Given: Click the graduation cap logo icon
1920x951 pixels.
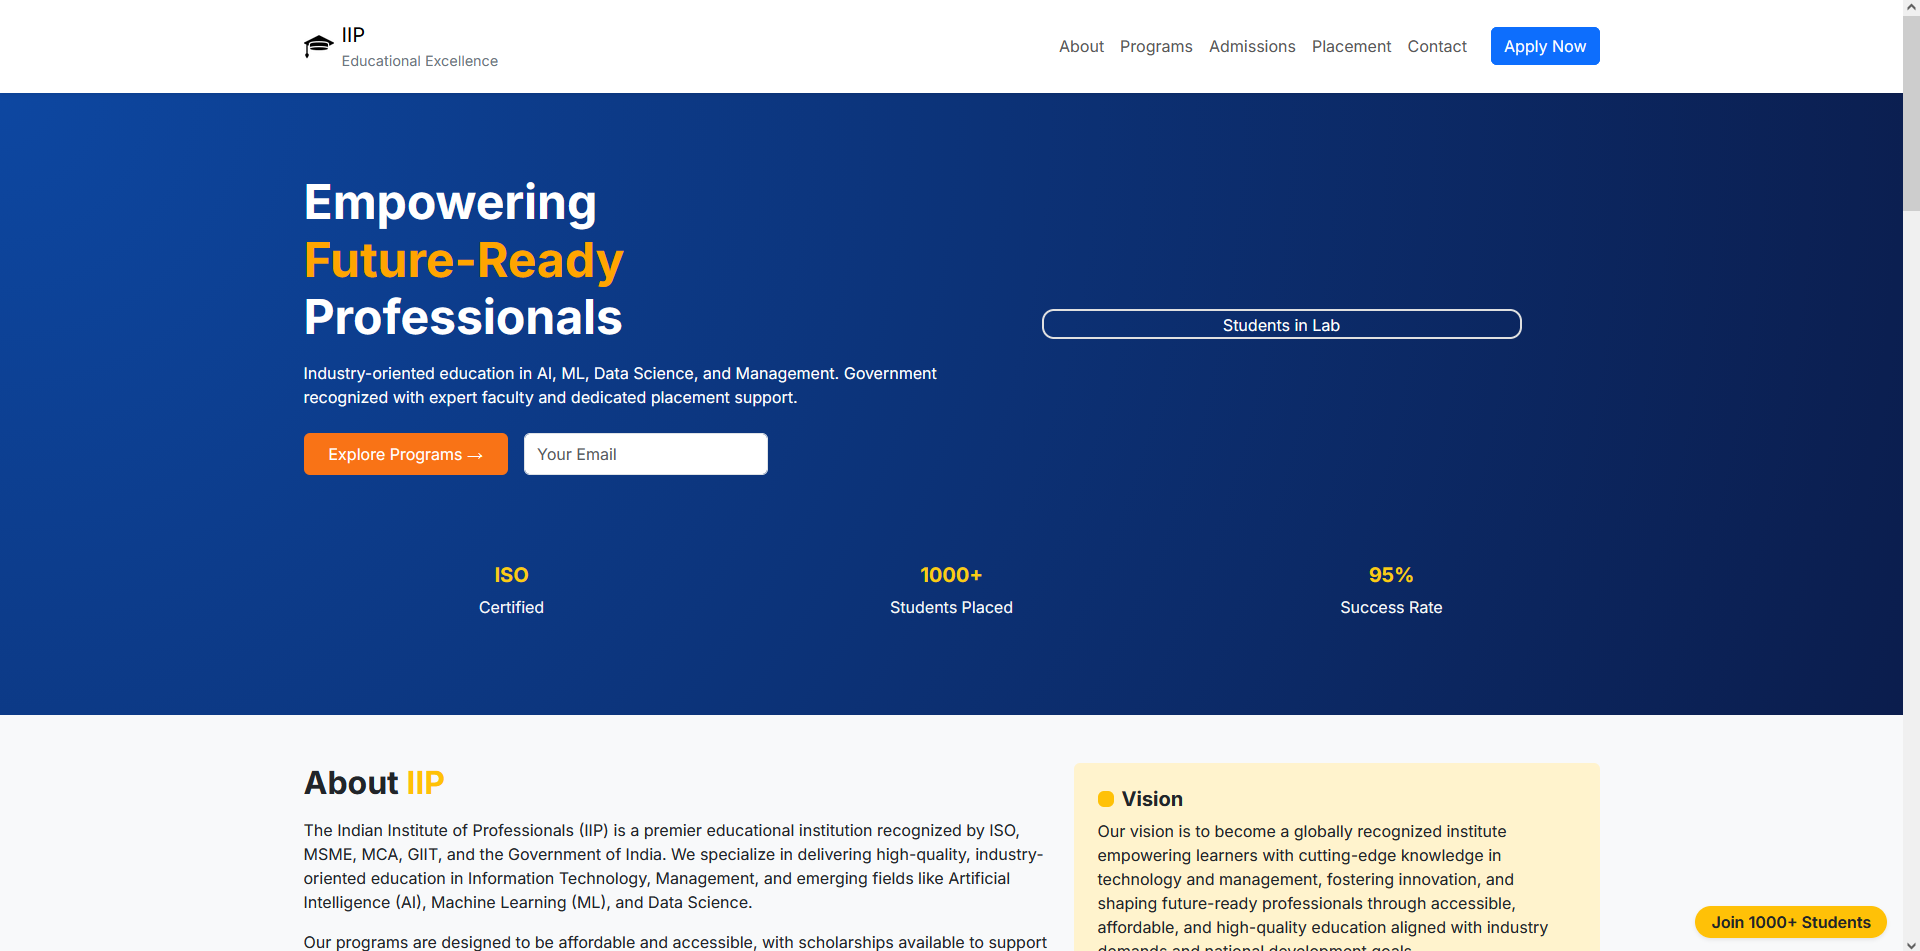Looking at the screenshot, I should (x=318, y=46).
